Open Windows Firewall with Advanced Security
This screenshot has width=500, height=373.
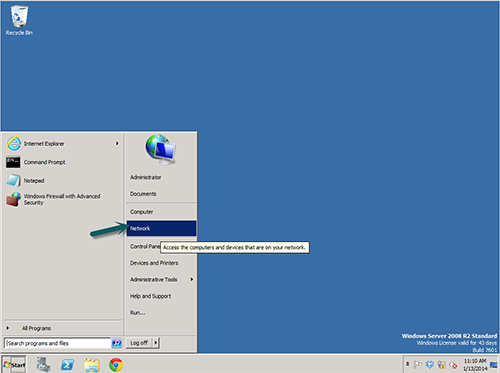[x=62, y=199]
